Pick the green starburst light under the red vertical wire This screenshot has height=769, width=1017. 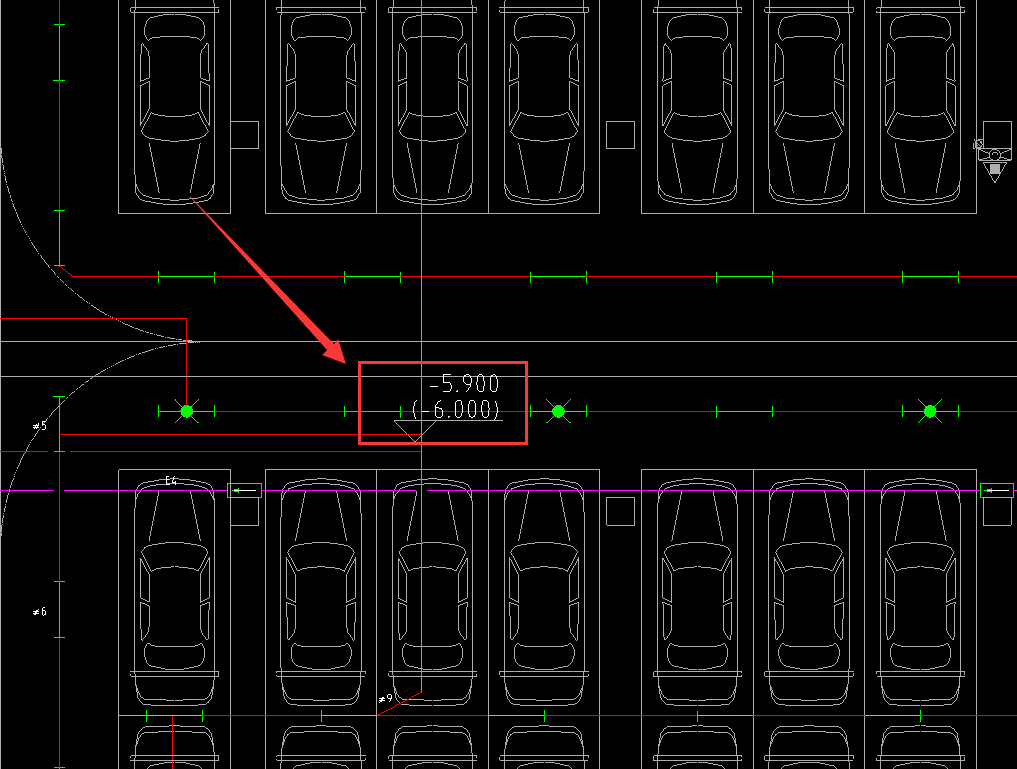click(187, 411)
